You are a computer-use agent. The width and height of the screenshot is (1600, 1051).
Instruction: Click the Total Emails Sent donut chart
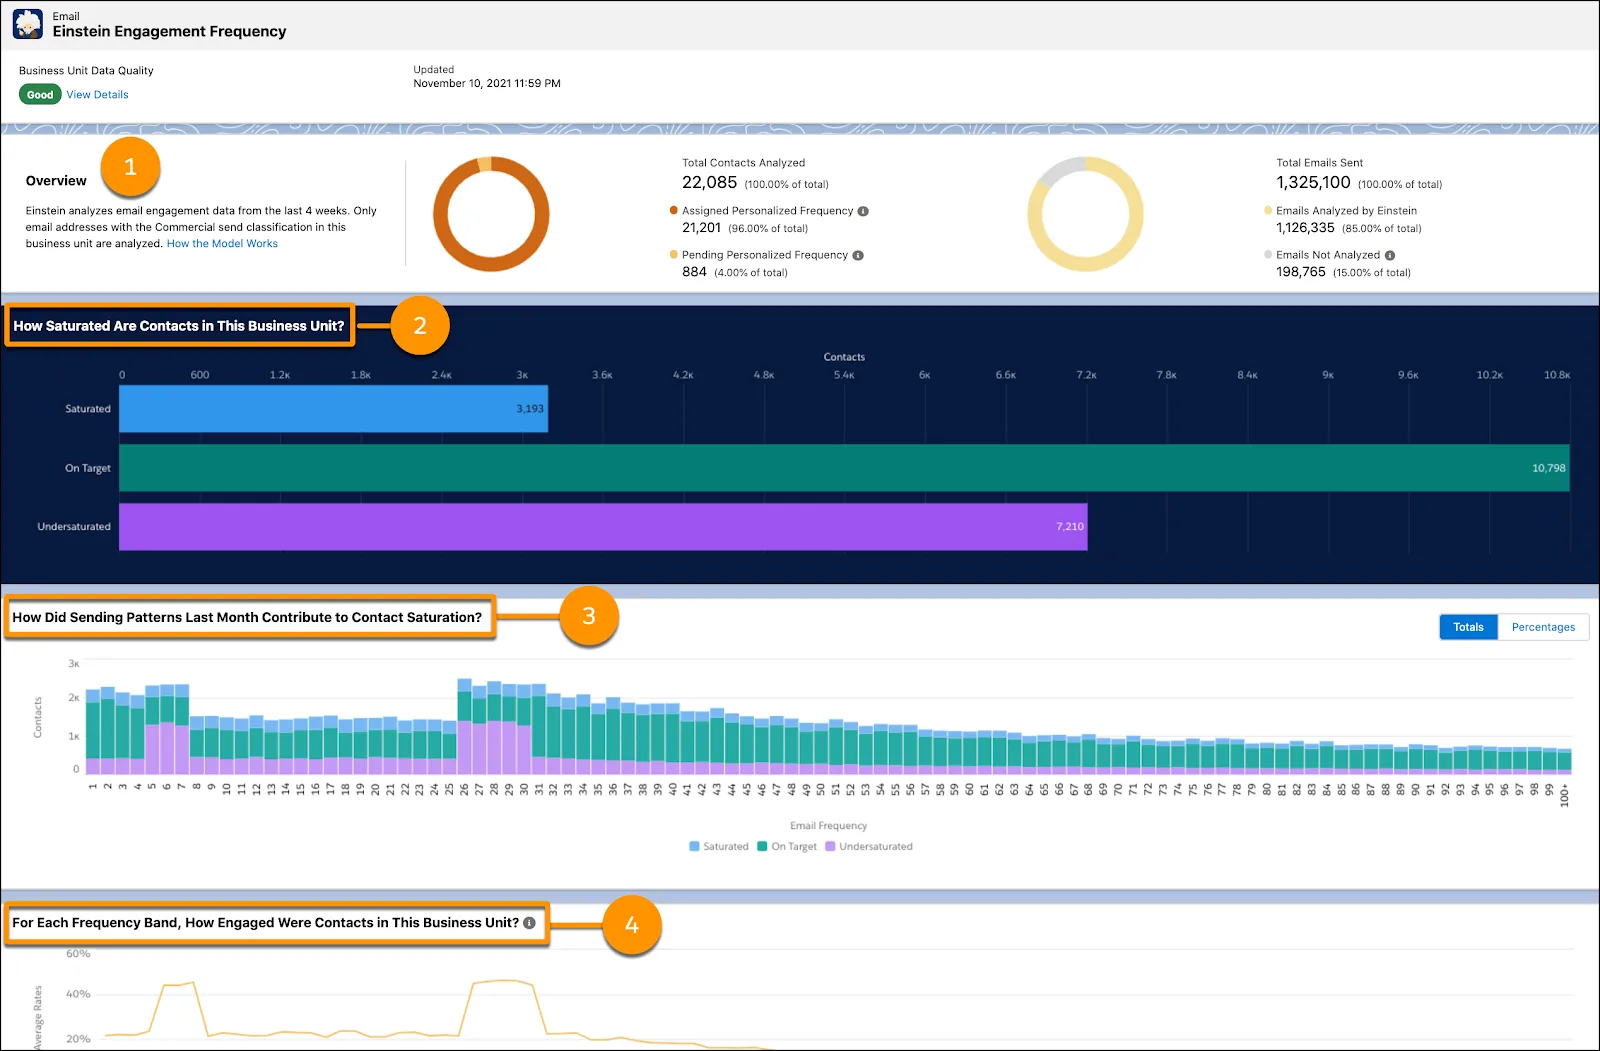[1085, 214]
